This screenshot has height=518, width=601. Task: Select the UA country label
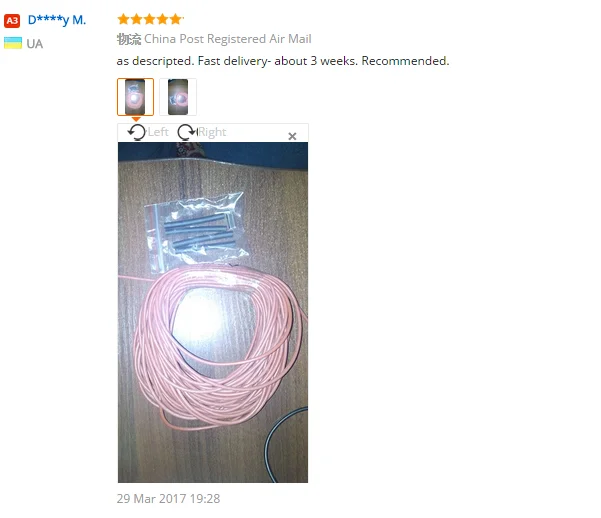pyautogui.click(x=34, y=44)
